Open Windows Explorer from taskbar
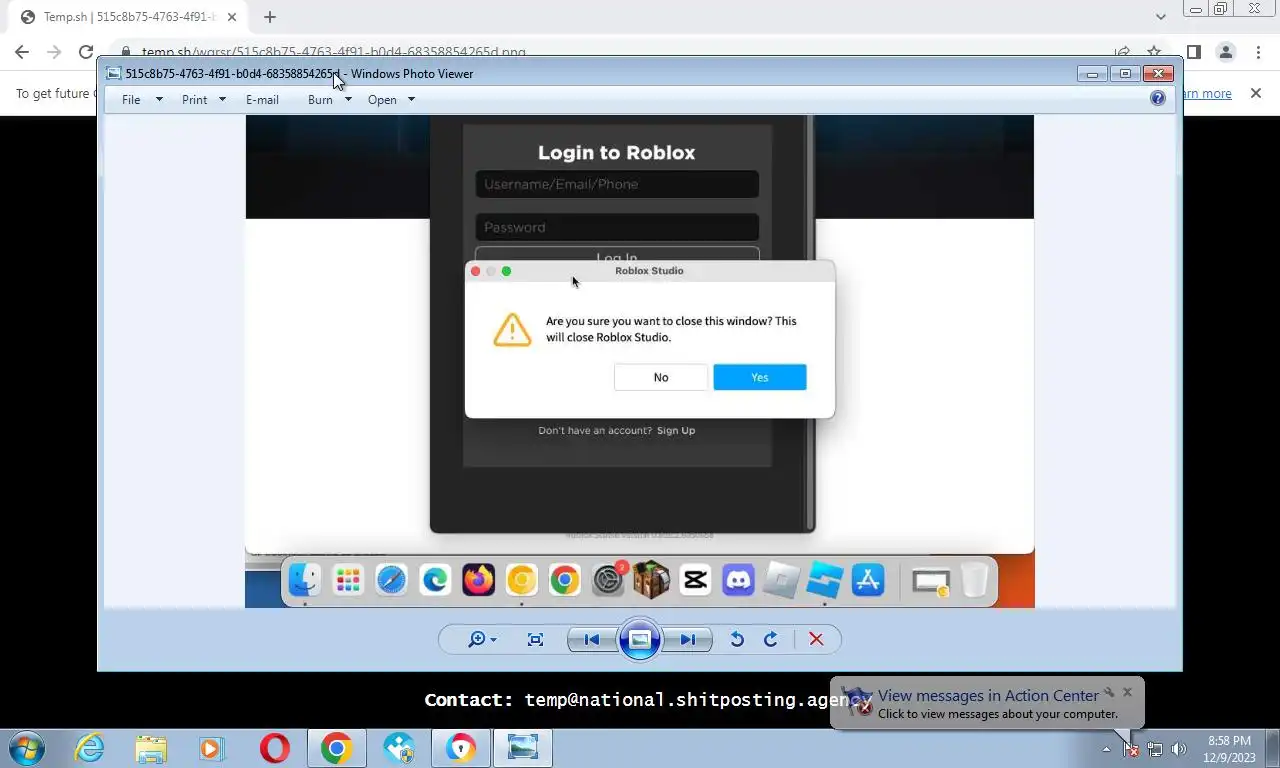The height and width of the screenshot is (768, 1280). (151, 748)
